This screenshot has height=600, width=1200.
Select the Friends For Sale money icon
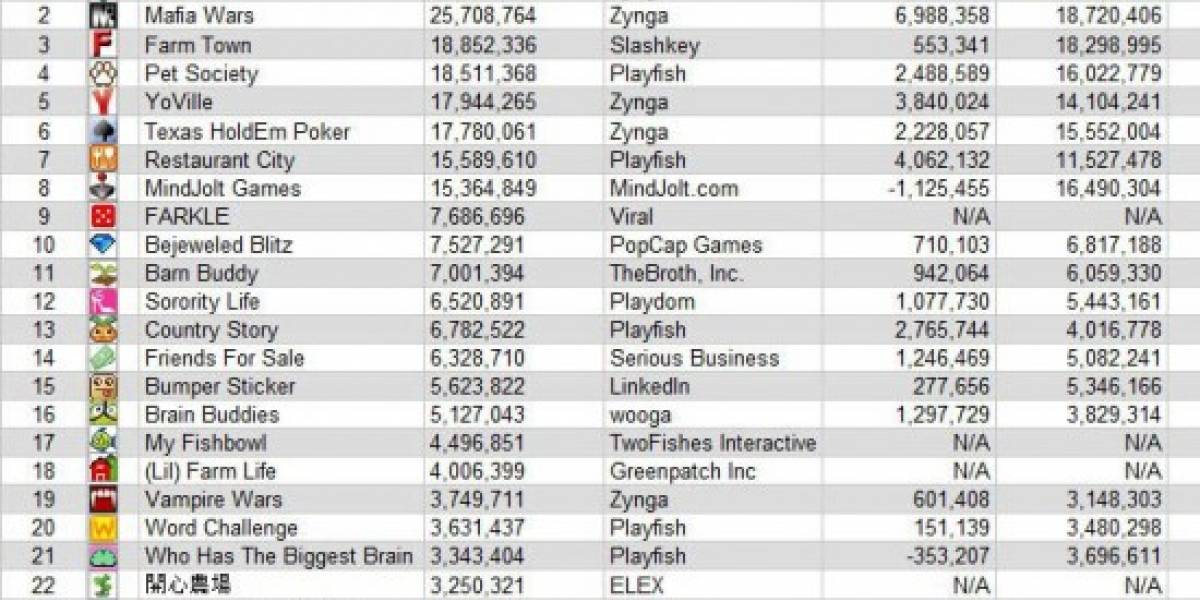[x=103, y=358]
